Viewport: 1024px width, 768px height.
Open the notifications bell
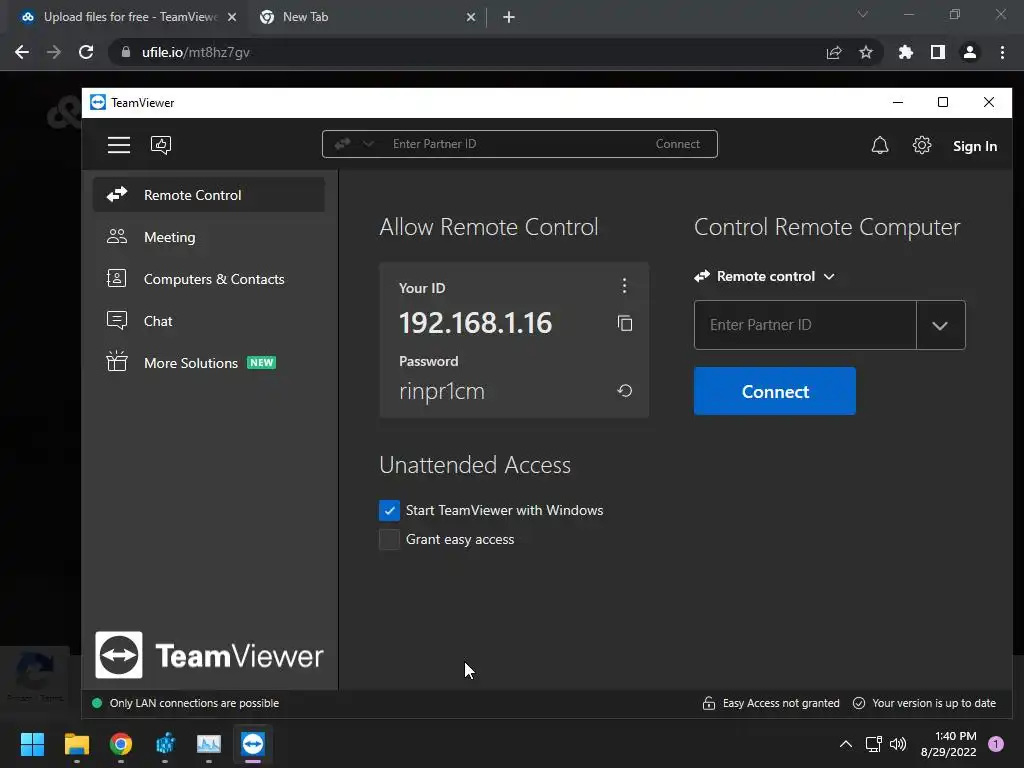880,145
